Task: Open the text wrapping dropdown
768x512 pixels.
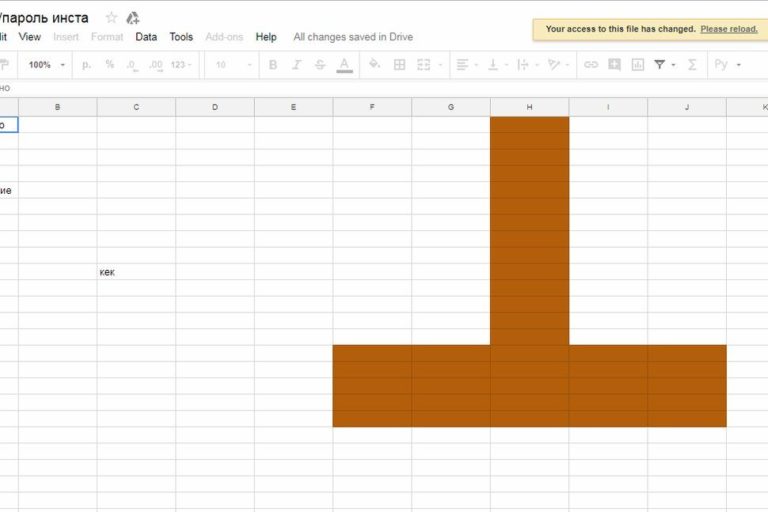Action: (x=528, y=65)
